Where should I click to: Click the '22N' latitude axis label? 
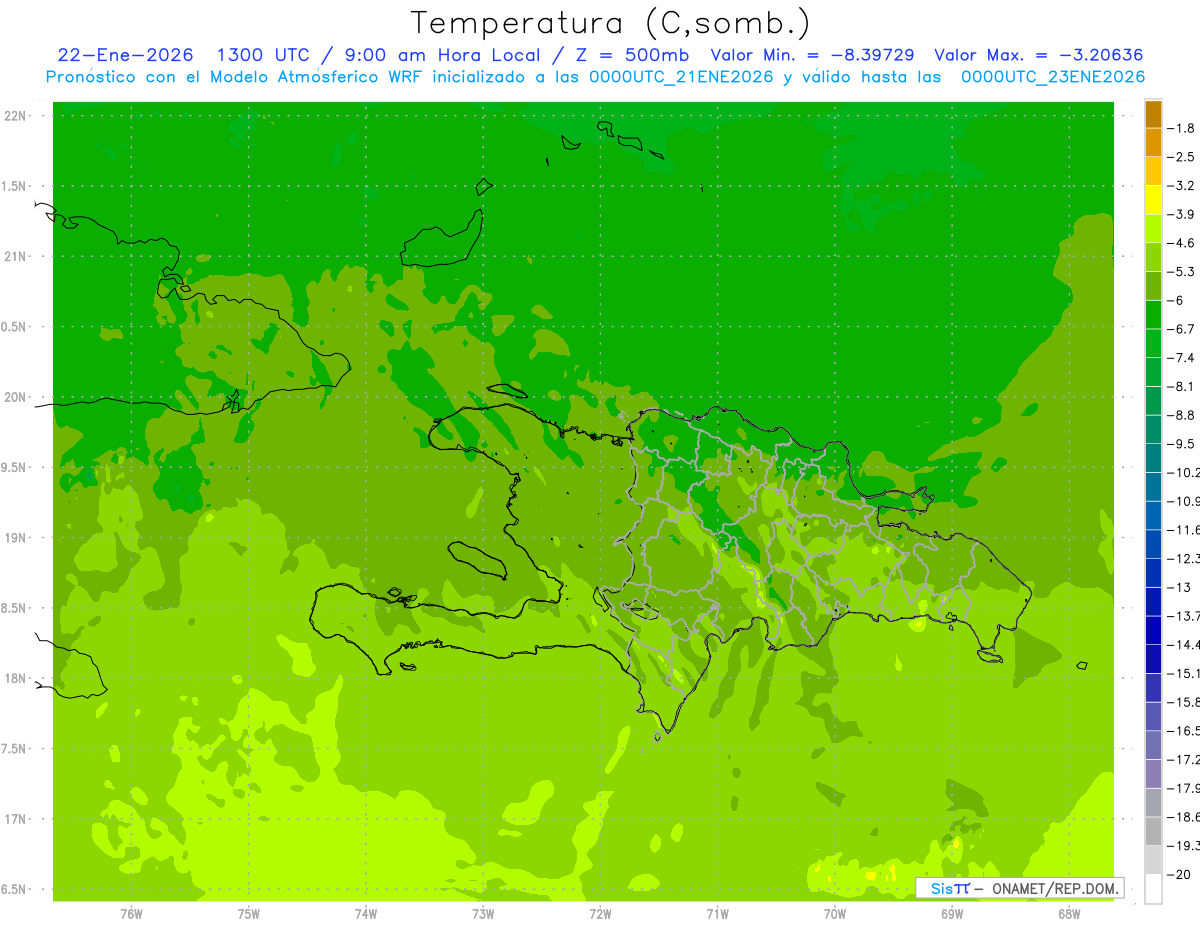point(15,116)
